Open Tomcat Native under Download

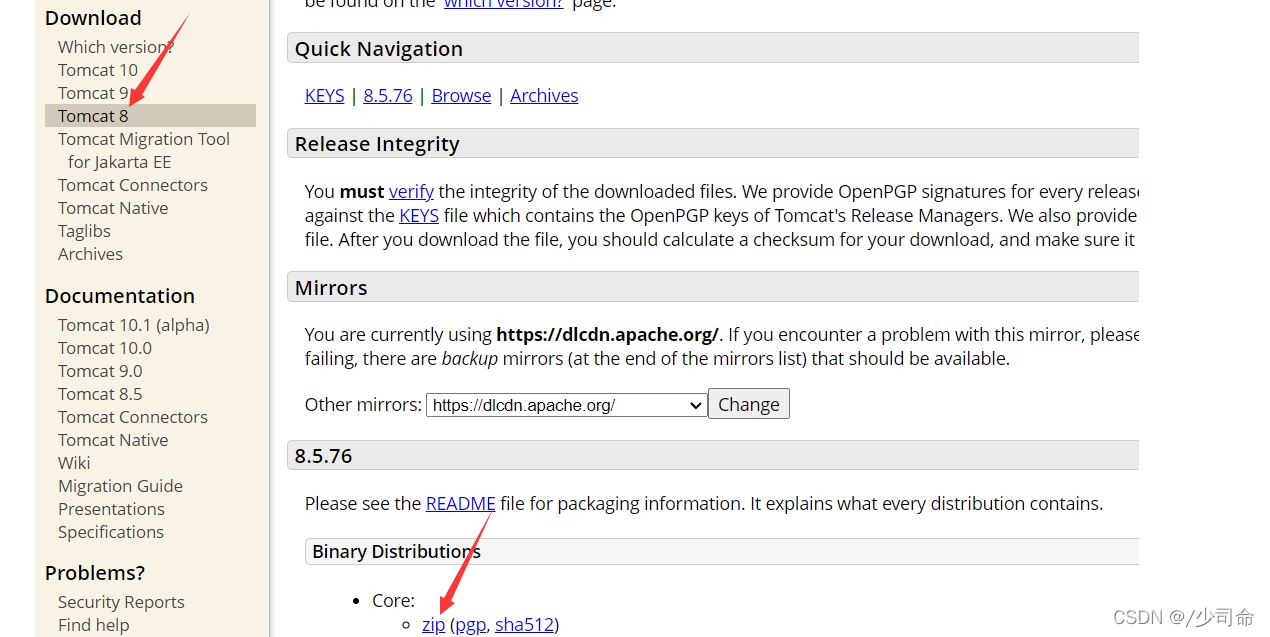[x=113, y=208]
